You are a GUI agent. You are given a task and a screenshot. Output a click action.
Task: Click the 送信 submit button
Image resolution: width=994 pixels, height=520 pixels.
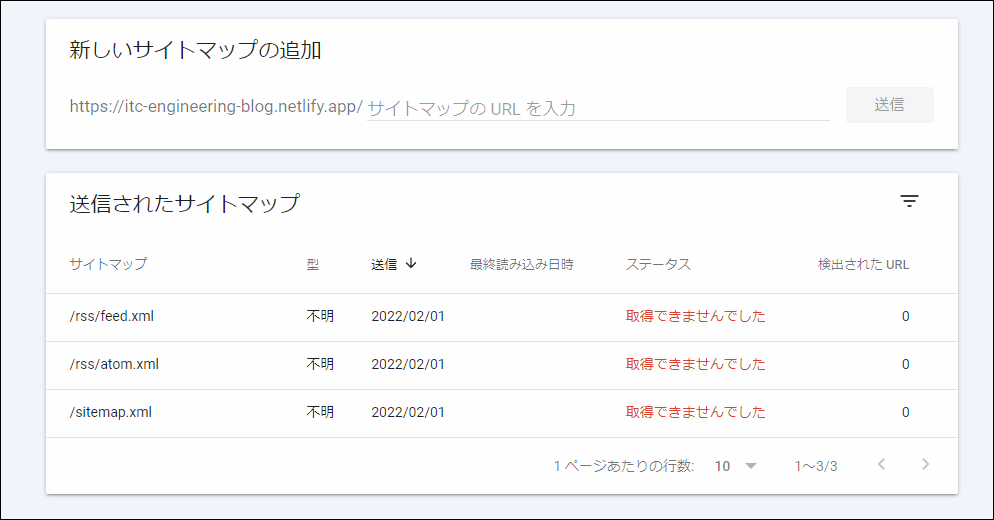coord(889,105)
